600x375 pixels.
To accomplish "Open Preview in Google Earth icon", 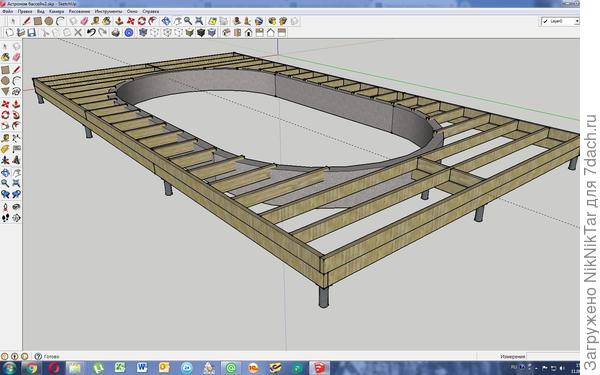I will point(259,21).
